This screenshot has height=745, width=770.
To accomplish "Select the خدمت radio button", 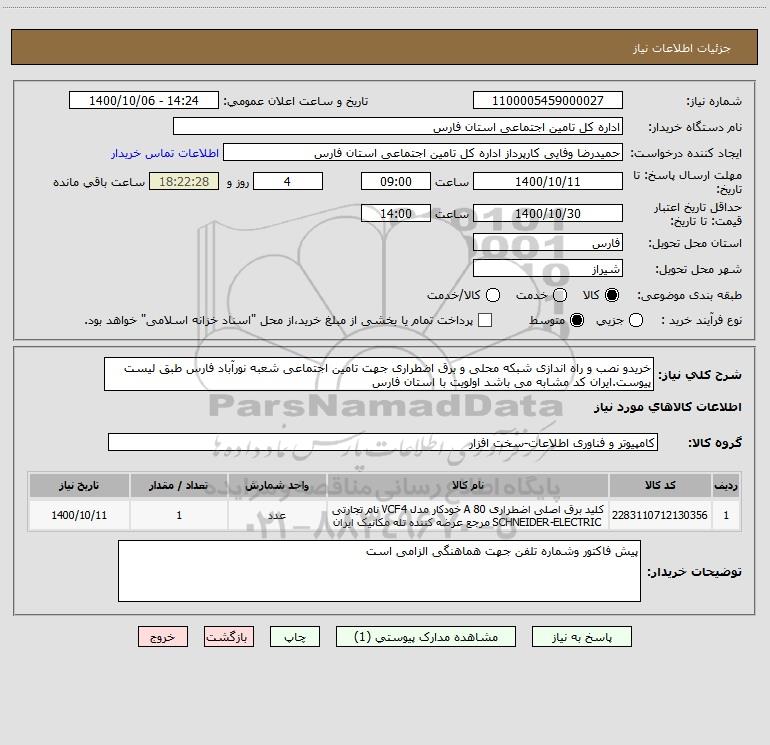I will point(560,295).
